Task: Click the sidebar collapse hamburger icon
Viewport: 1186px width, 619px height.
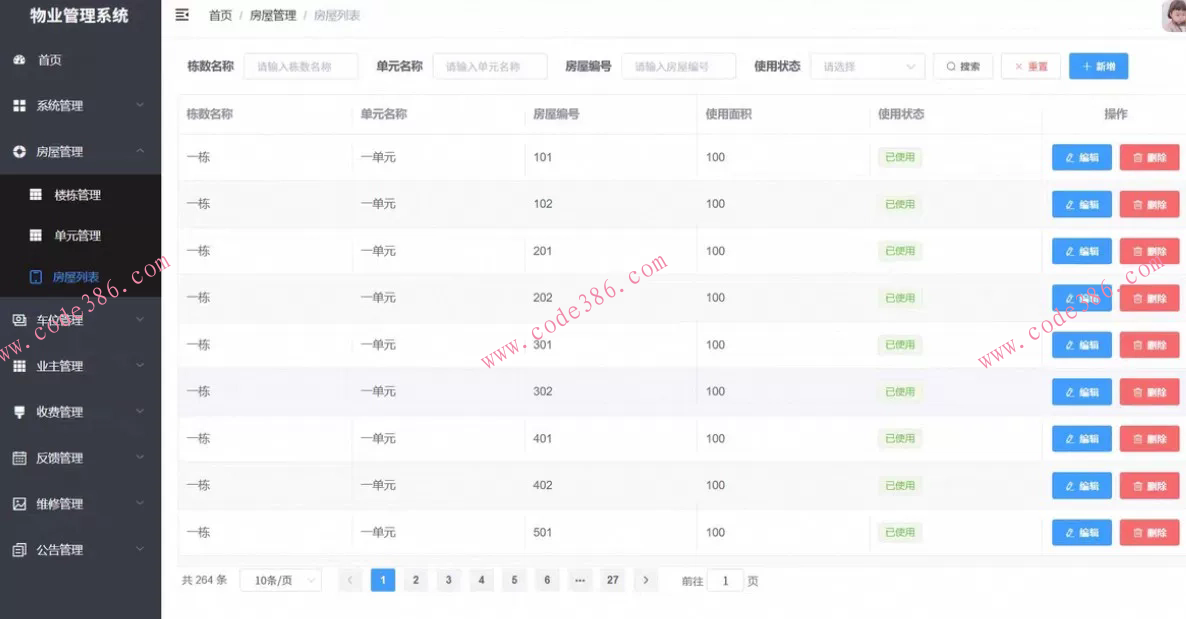Action: pos(181,15)
